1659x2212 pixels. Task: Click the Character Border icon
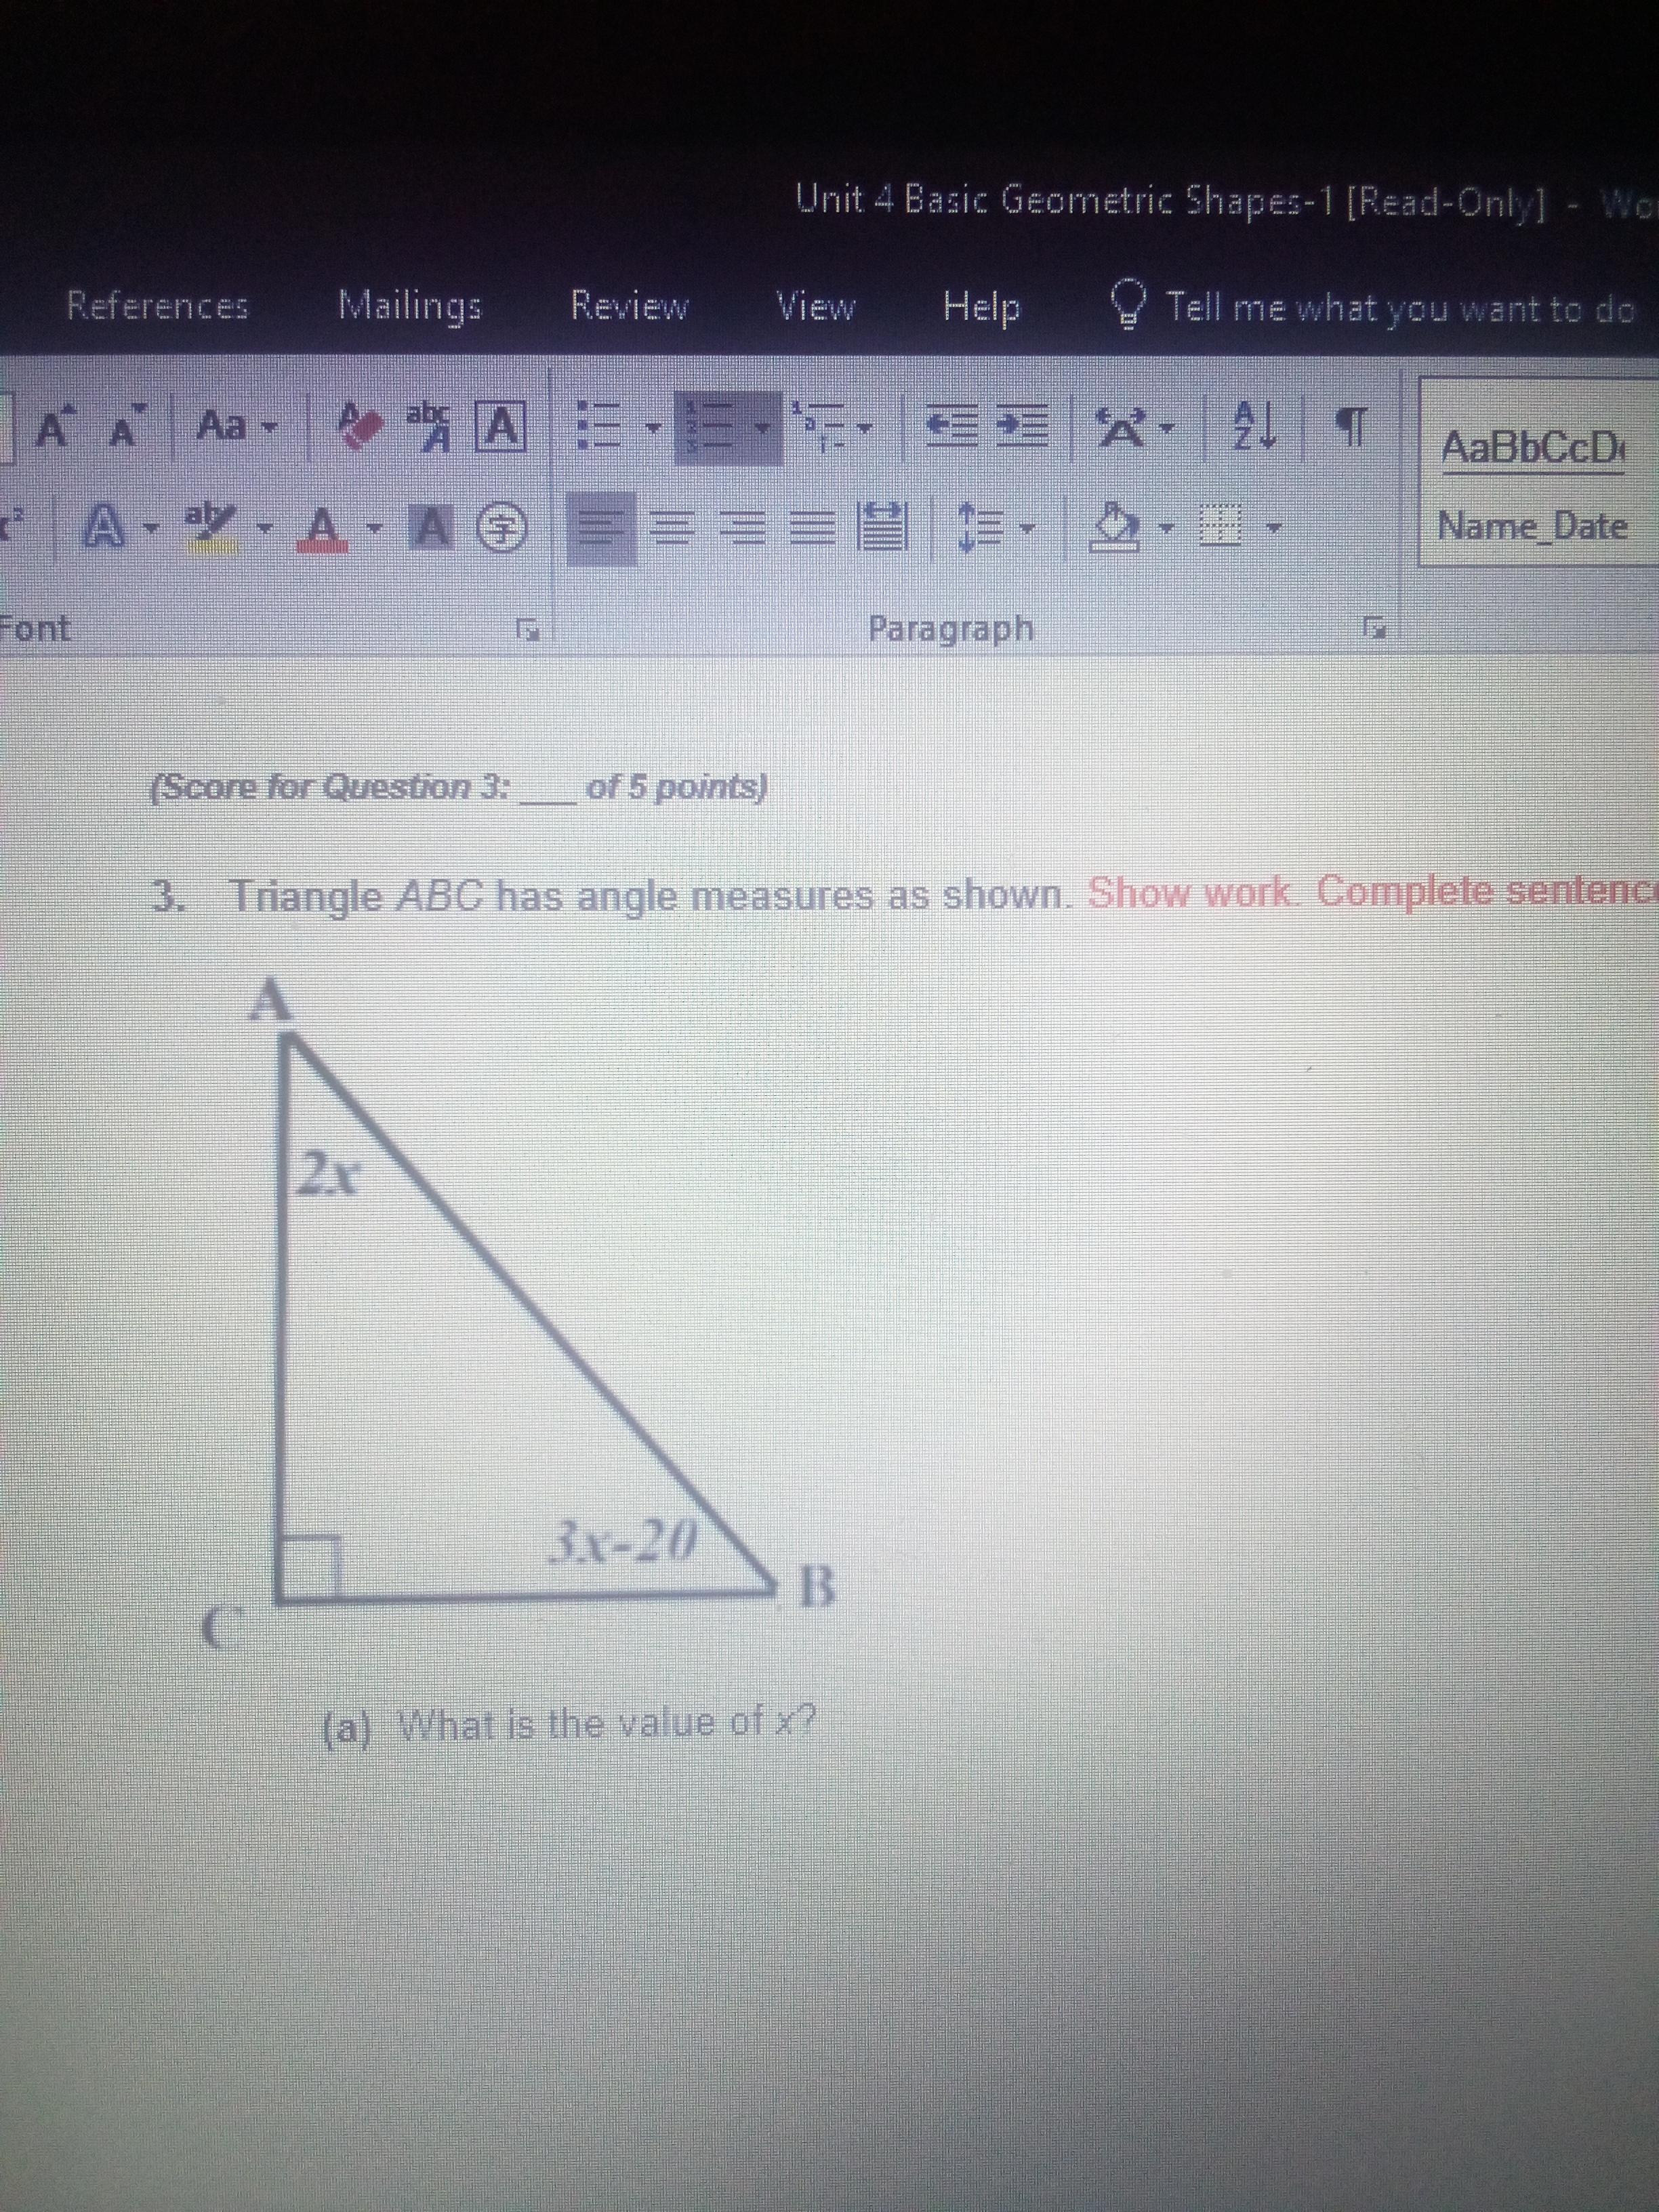point(502,428)
